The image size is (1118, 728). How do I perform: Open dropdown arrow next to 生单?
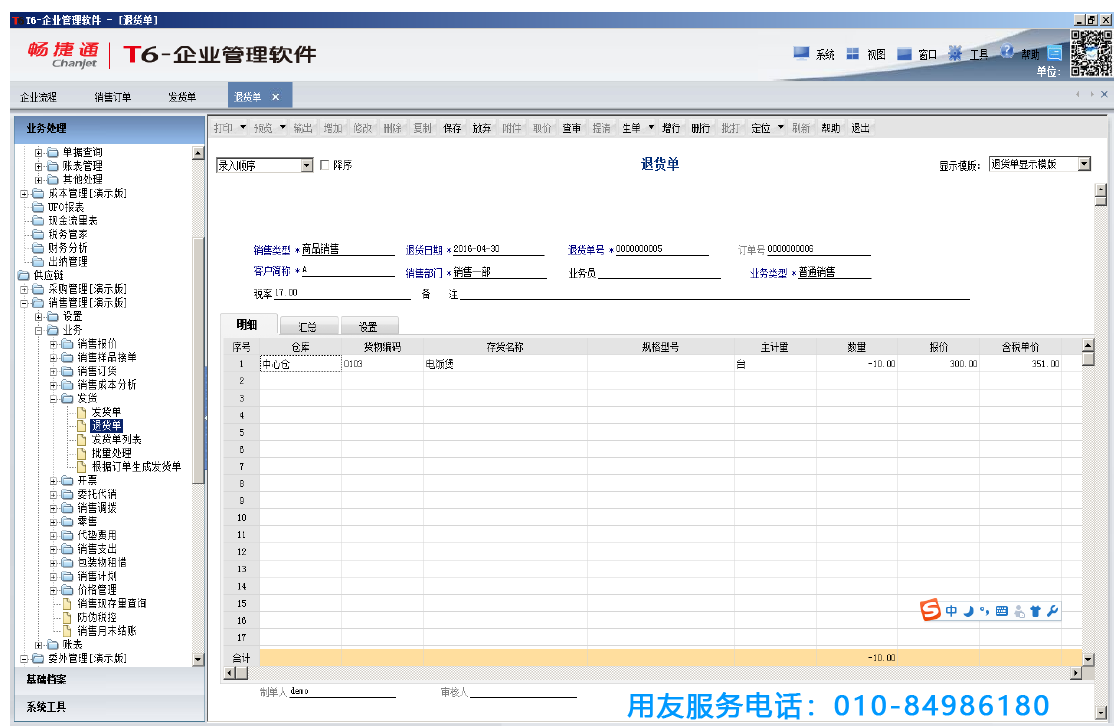(651, 128)
